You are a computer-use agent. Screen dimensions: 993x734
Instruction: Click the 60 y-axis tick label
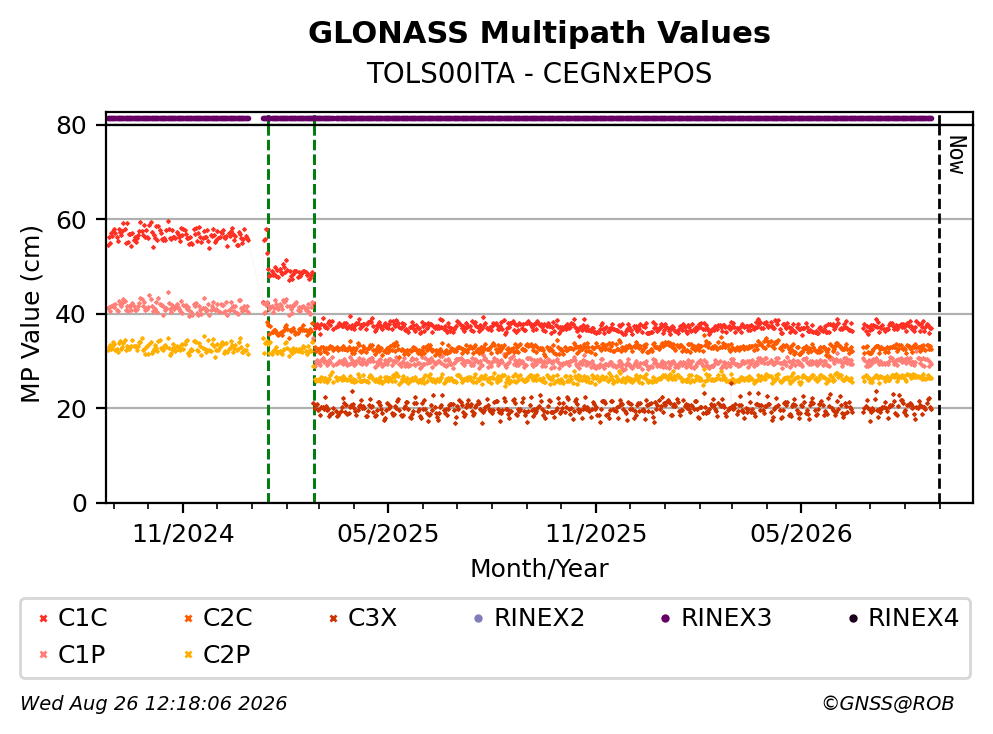click(71, 220)
